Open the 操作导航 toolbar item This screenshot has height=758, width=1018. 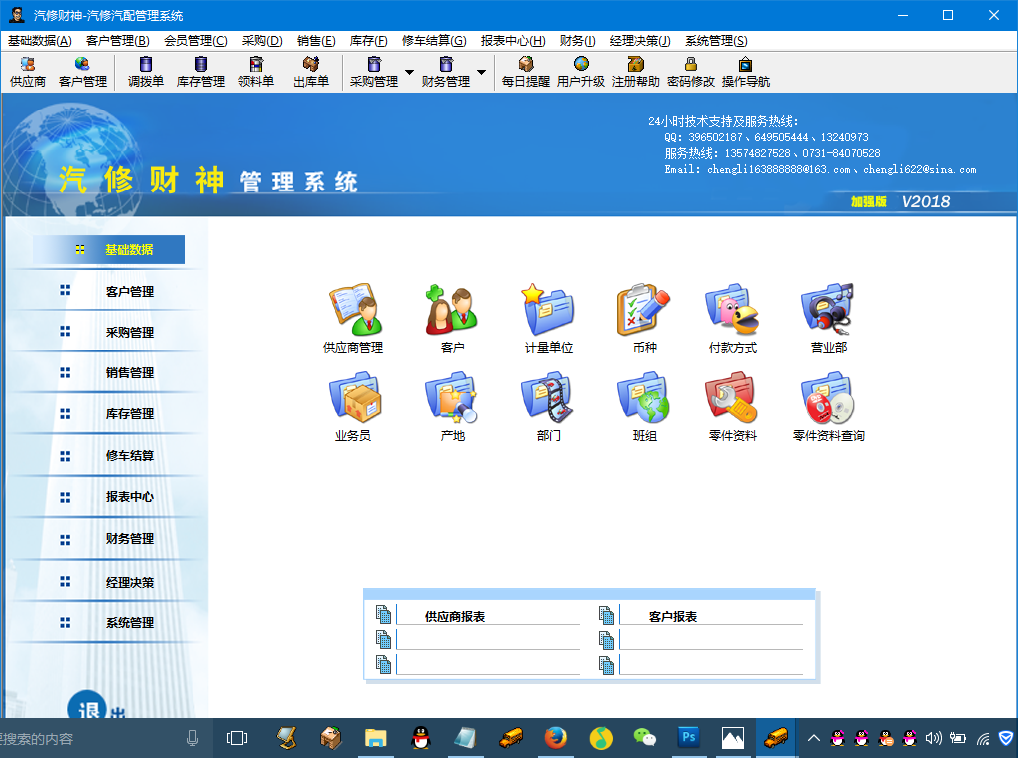click(746, 72)
